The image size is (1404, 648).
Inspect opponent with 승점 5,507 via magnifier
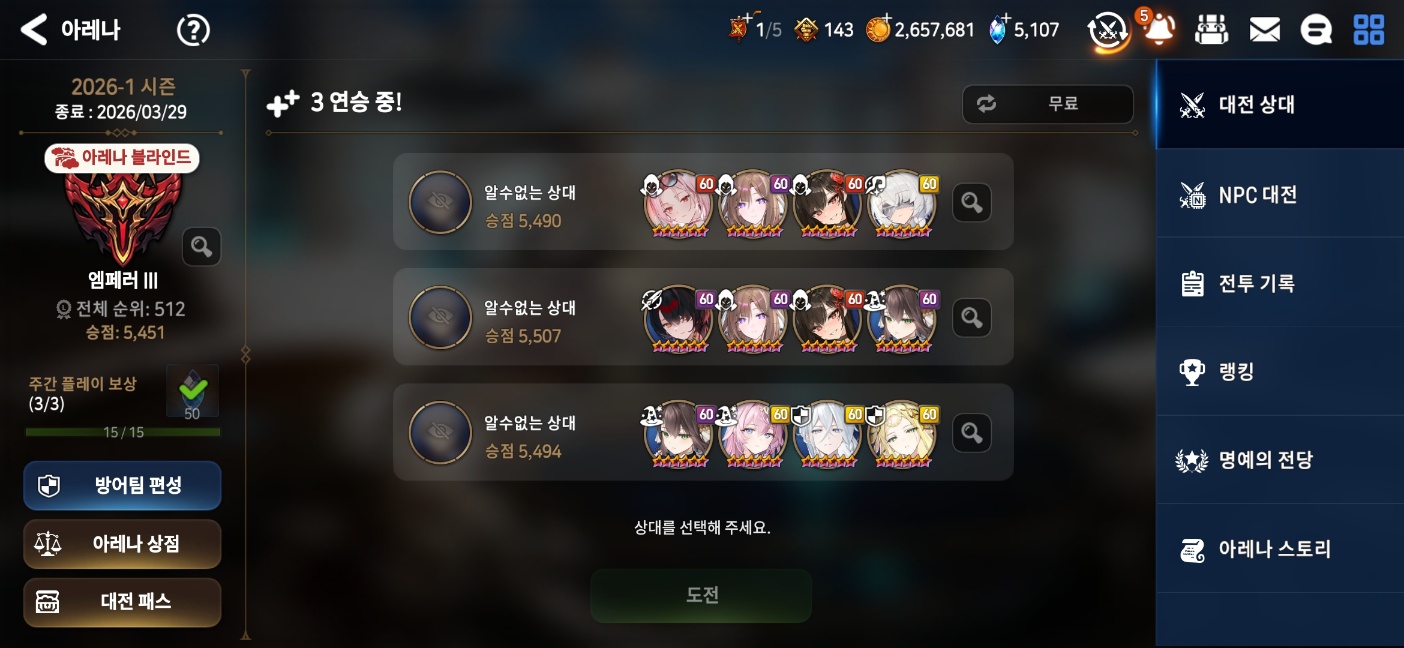click(x=971, y=318)
